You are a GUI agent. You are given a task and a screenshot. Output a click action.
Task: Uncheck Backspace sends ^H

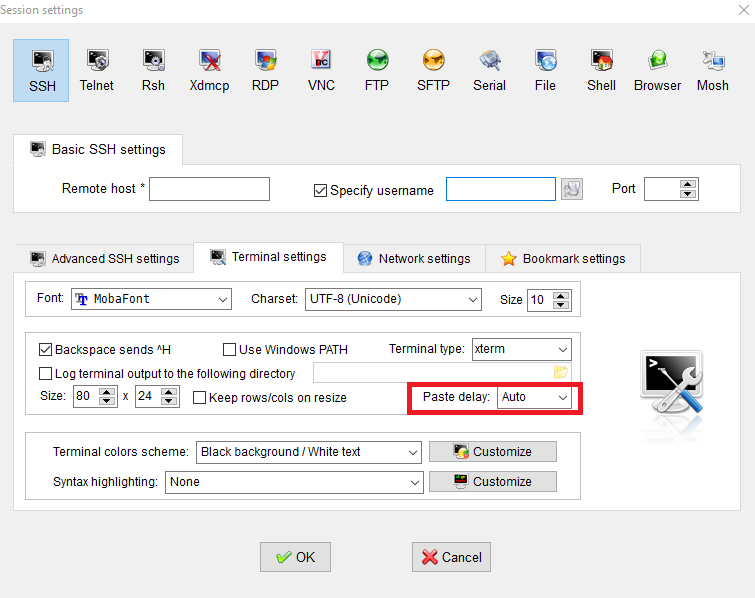coord(45,350)
